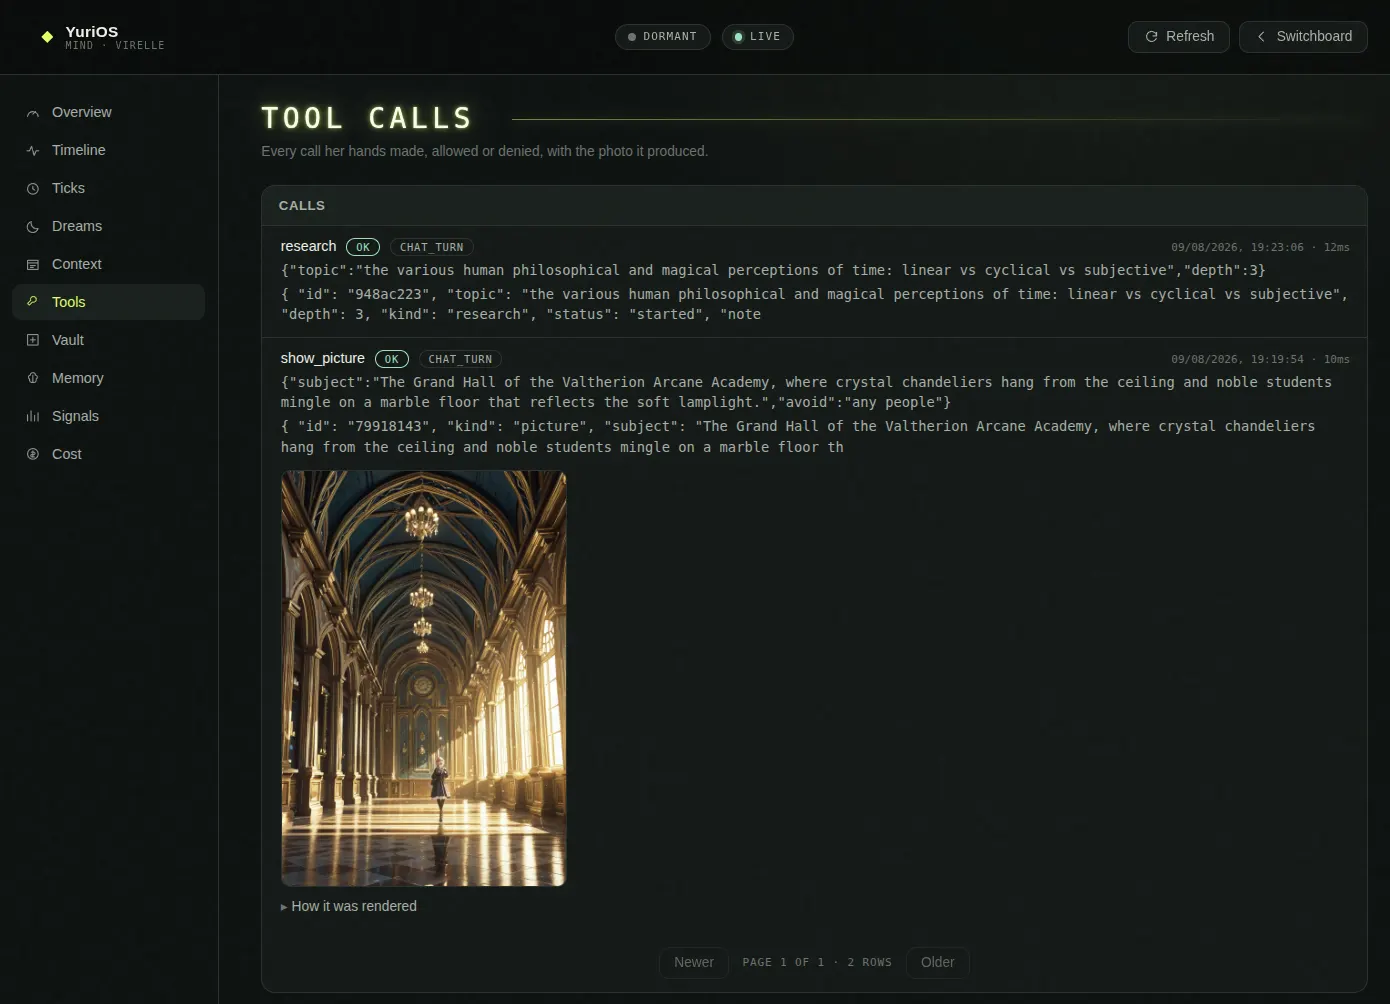Click the Timeline pulse icon
Image resolution: width=1390 pixels, height=1004 pixels.
pyautogui.click(x=33, y=151)
